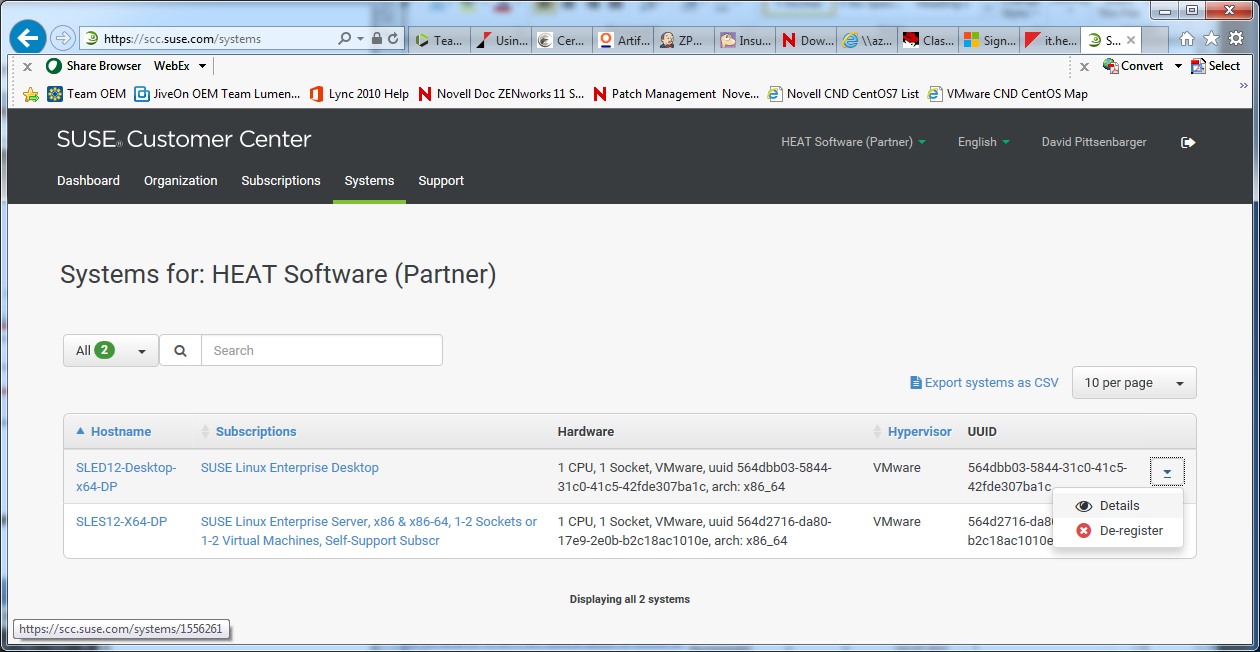Viewport: 1260px width, 652px height.
Task: Click the Hardware column header text
Action: pyautogui.click(x=586, y=432)
